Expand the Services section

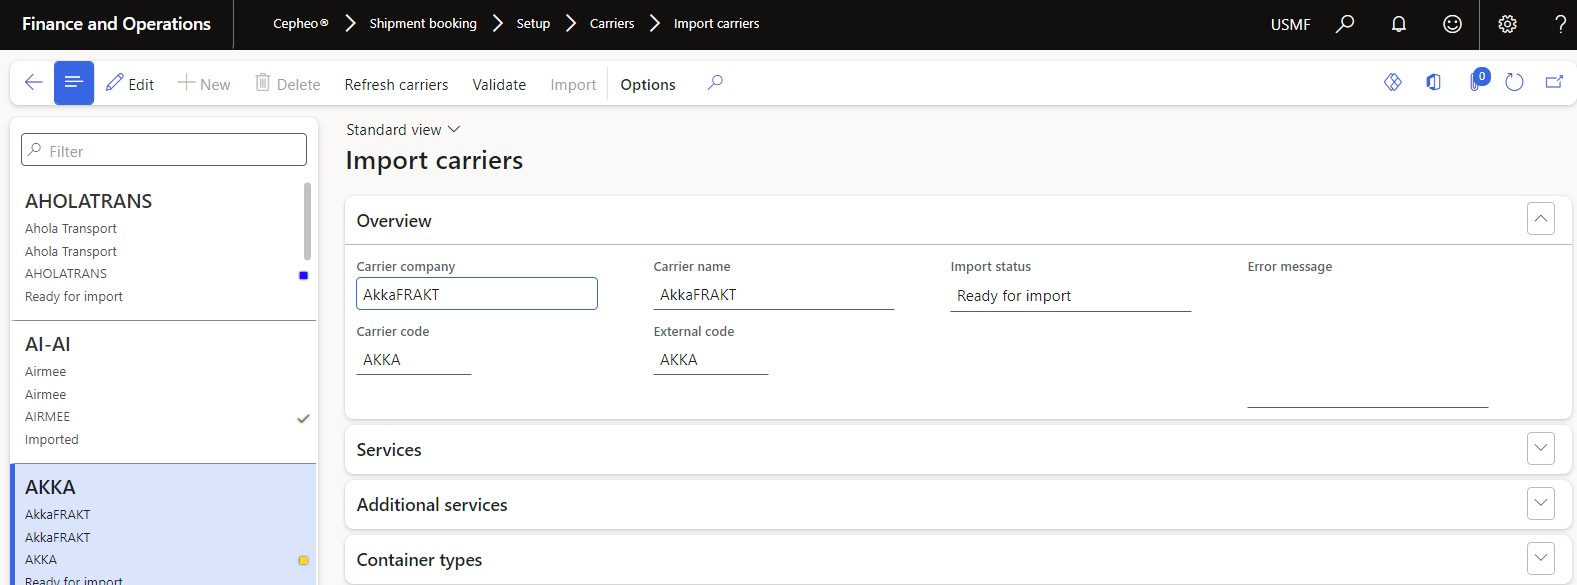[1540, 449]
